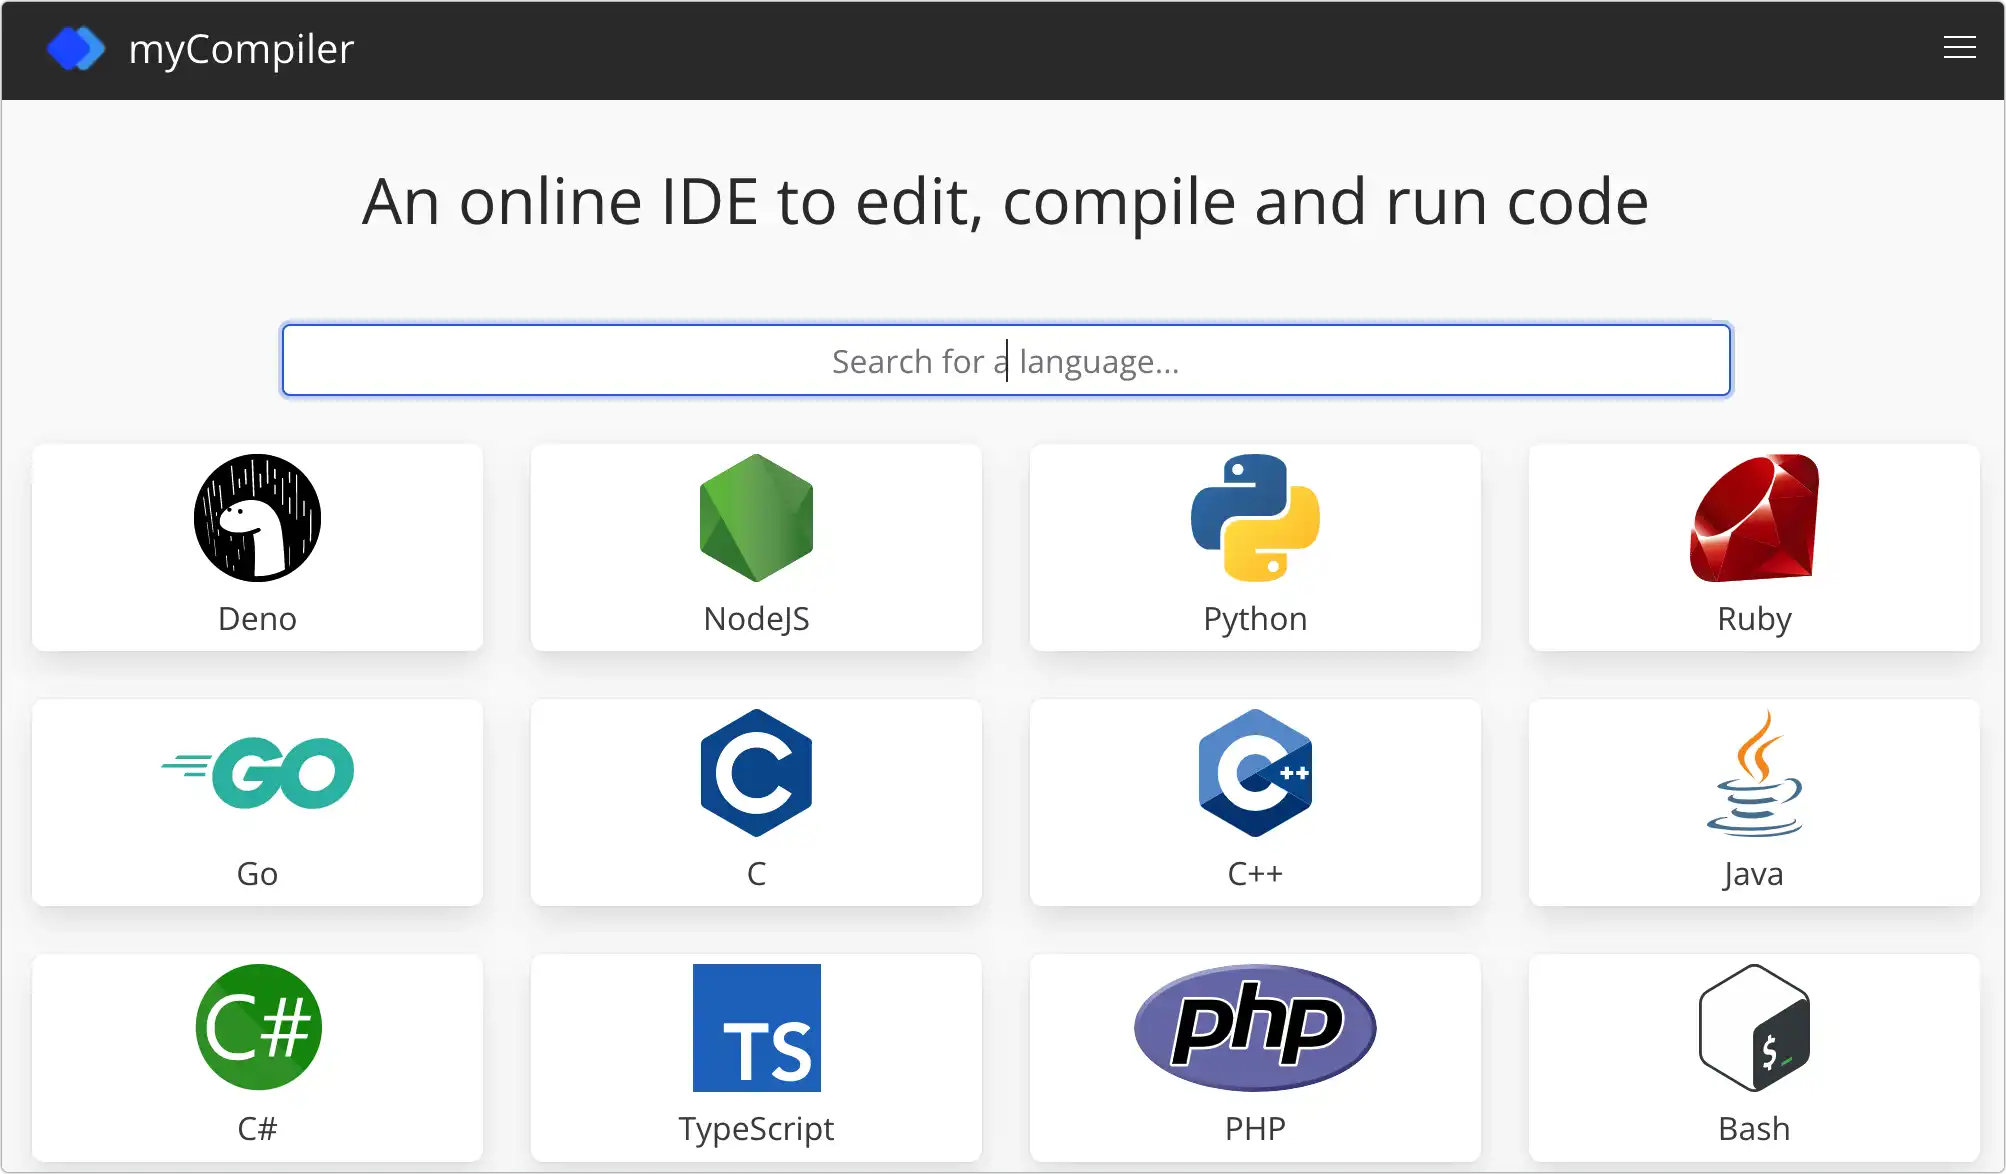The image size is (2006, 1174).
Task: Open the hamburger menu
Action: [1959, 48]
